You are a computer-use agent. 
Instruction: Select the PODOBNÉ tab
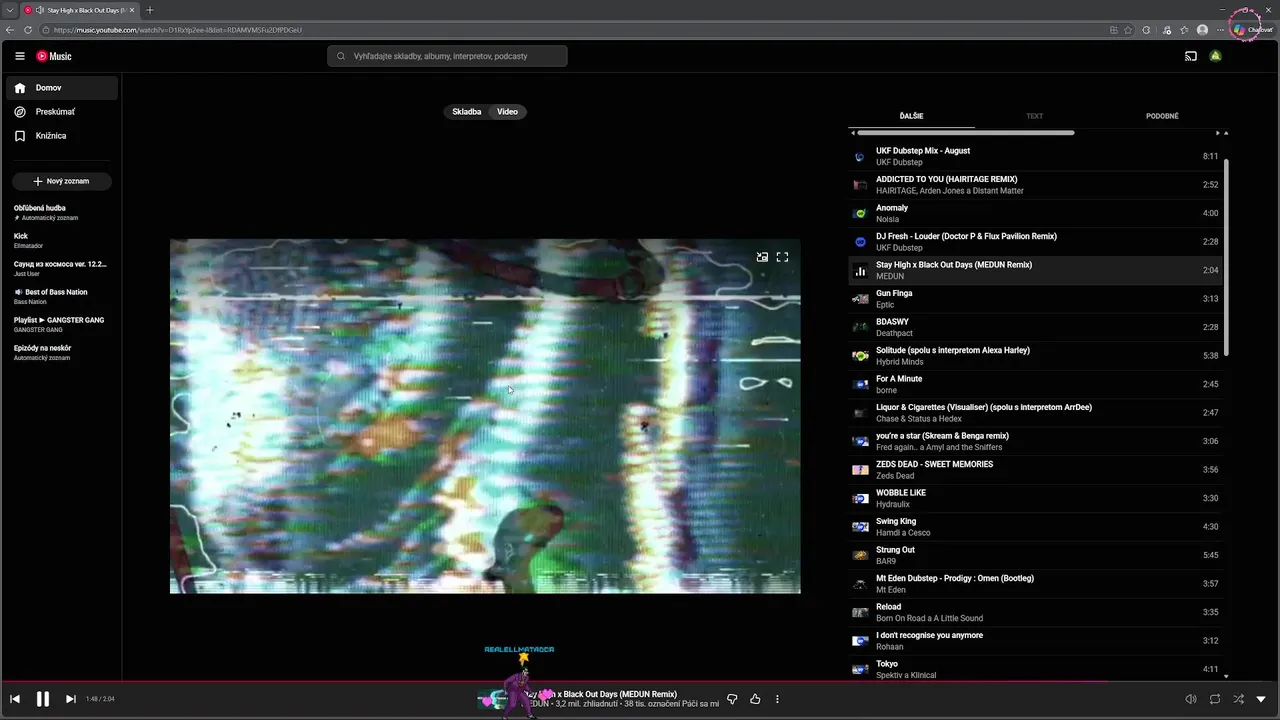tap(1162, 116)
